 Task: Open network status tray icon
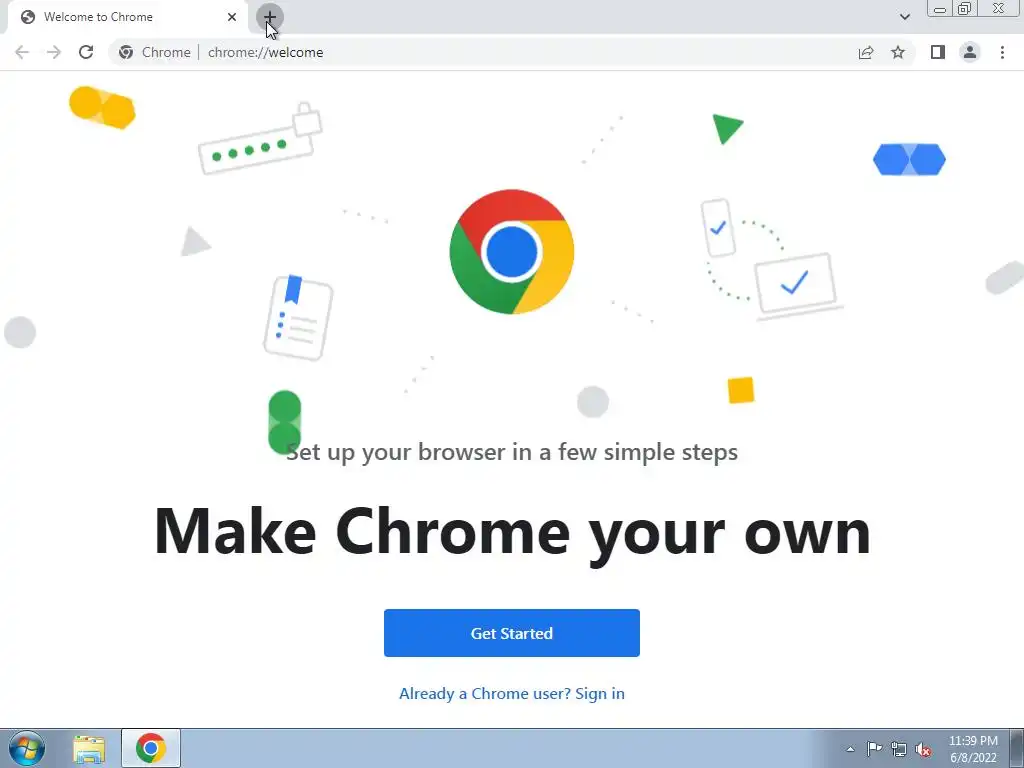(x=899, y=749)
